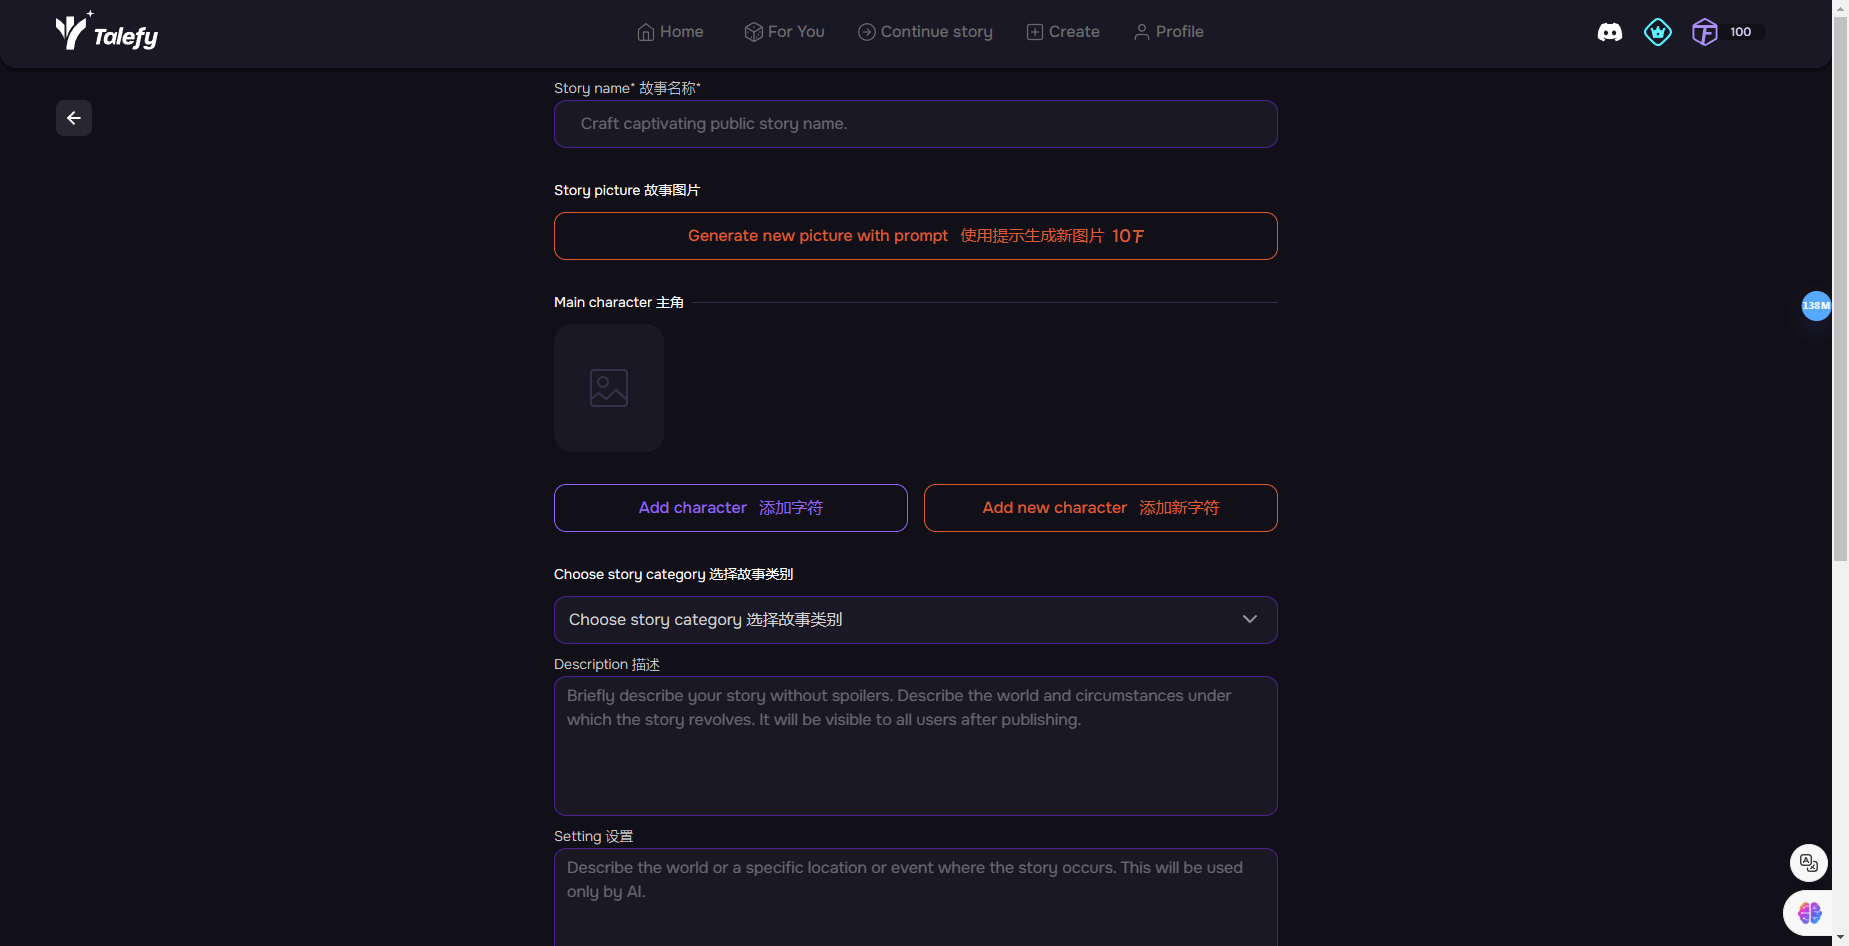Viewport: 1849px width, 946px height.
Task: Click the blue 138M badge icon
Action: 1816,305
